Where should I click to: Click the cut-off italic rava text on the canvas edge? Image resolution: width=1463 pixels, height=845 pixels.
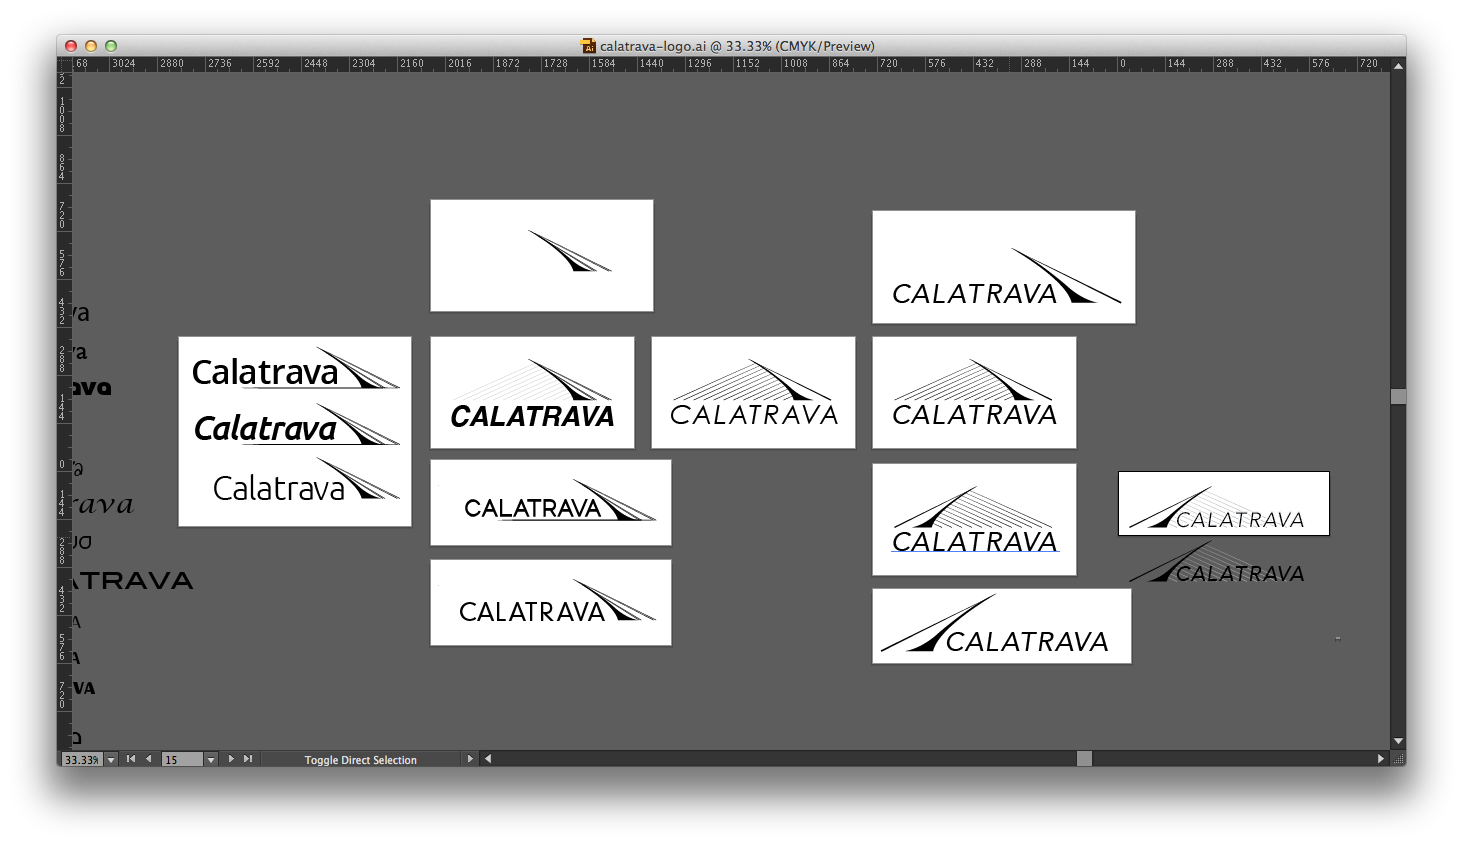point(103,504)
